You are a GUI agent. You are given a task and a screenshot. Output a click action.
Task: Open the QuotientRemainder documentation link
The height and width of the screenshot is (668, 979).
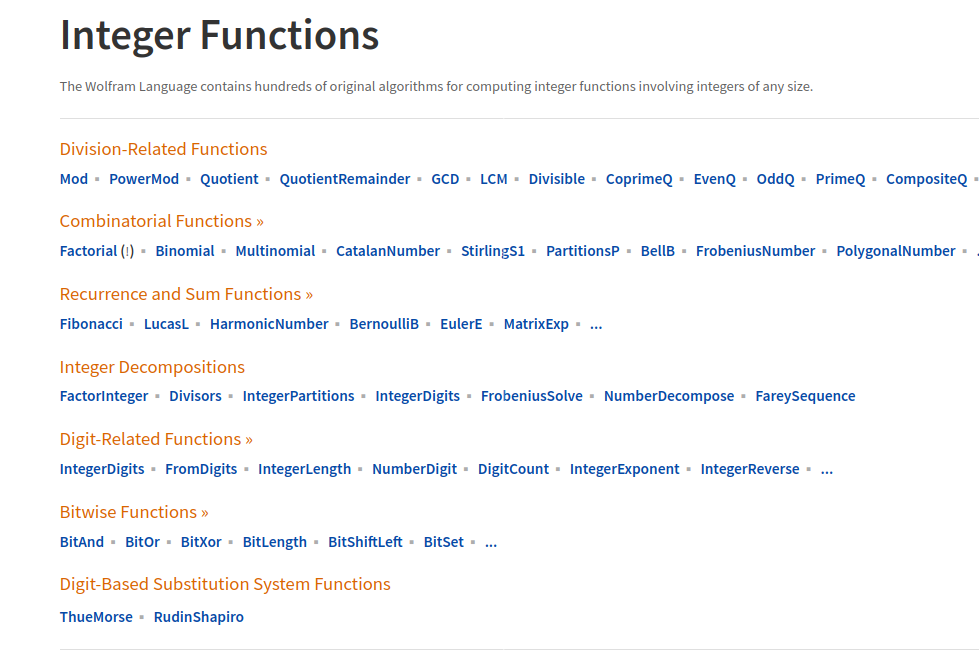pos(345,179)
